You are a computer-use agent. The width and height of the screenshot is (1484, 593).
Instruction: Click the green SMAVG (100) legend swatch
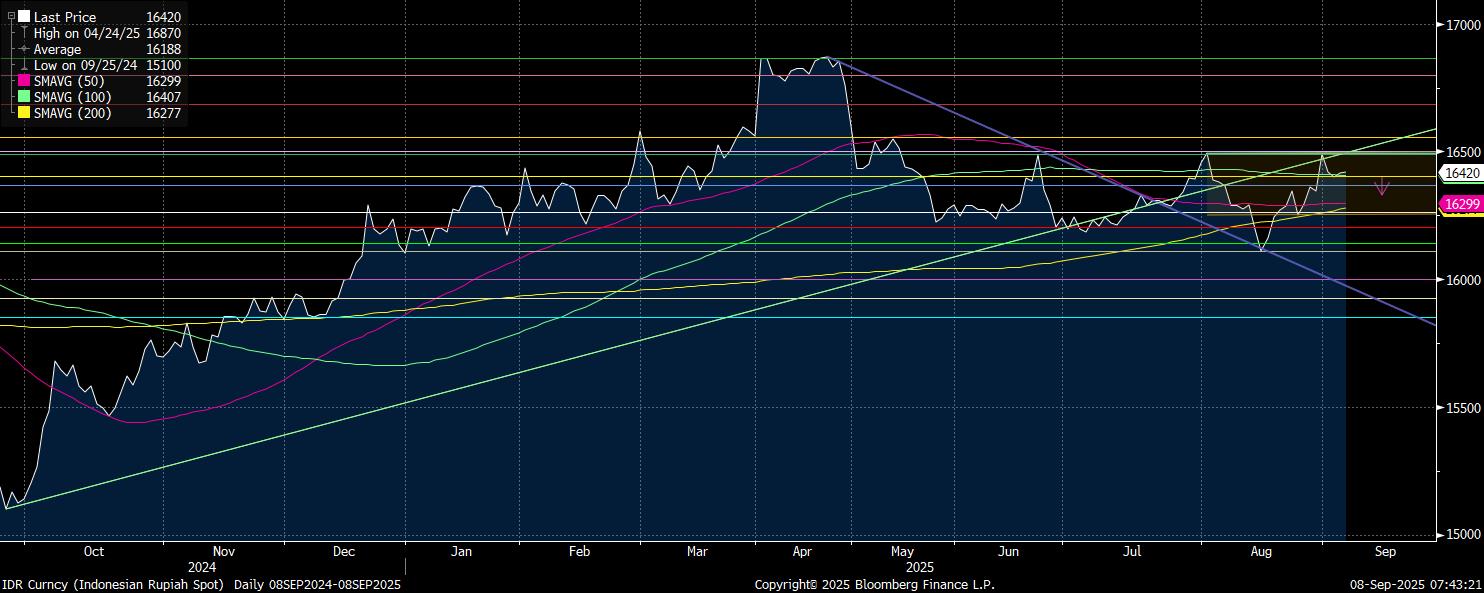click(x=24, y=97)
